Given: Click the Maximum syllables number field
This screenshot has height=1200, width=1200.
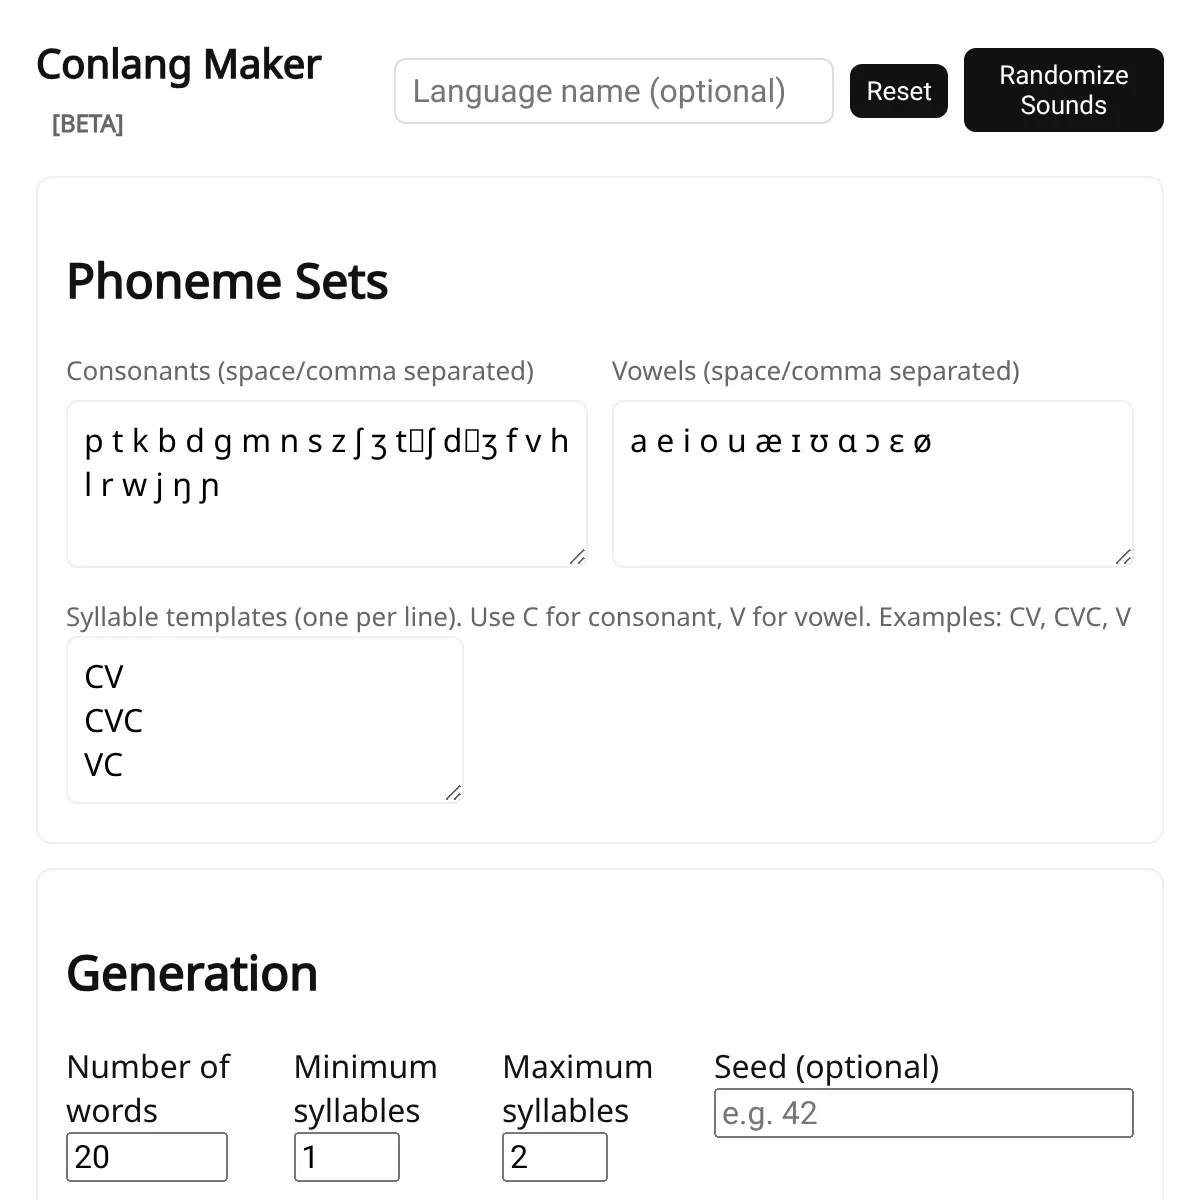Looking at the screenshot, I should (x=554, y=1157).
